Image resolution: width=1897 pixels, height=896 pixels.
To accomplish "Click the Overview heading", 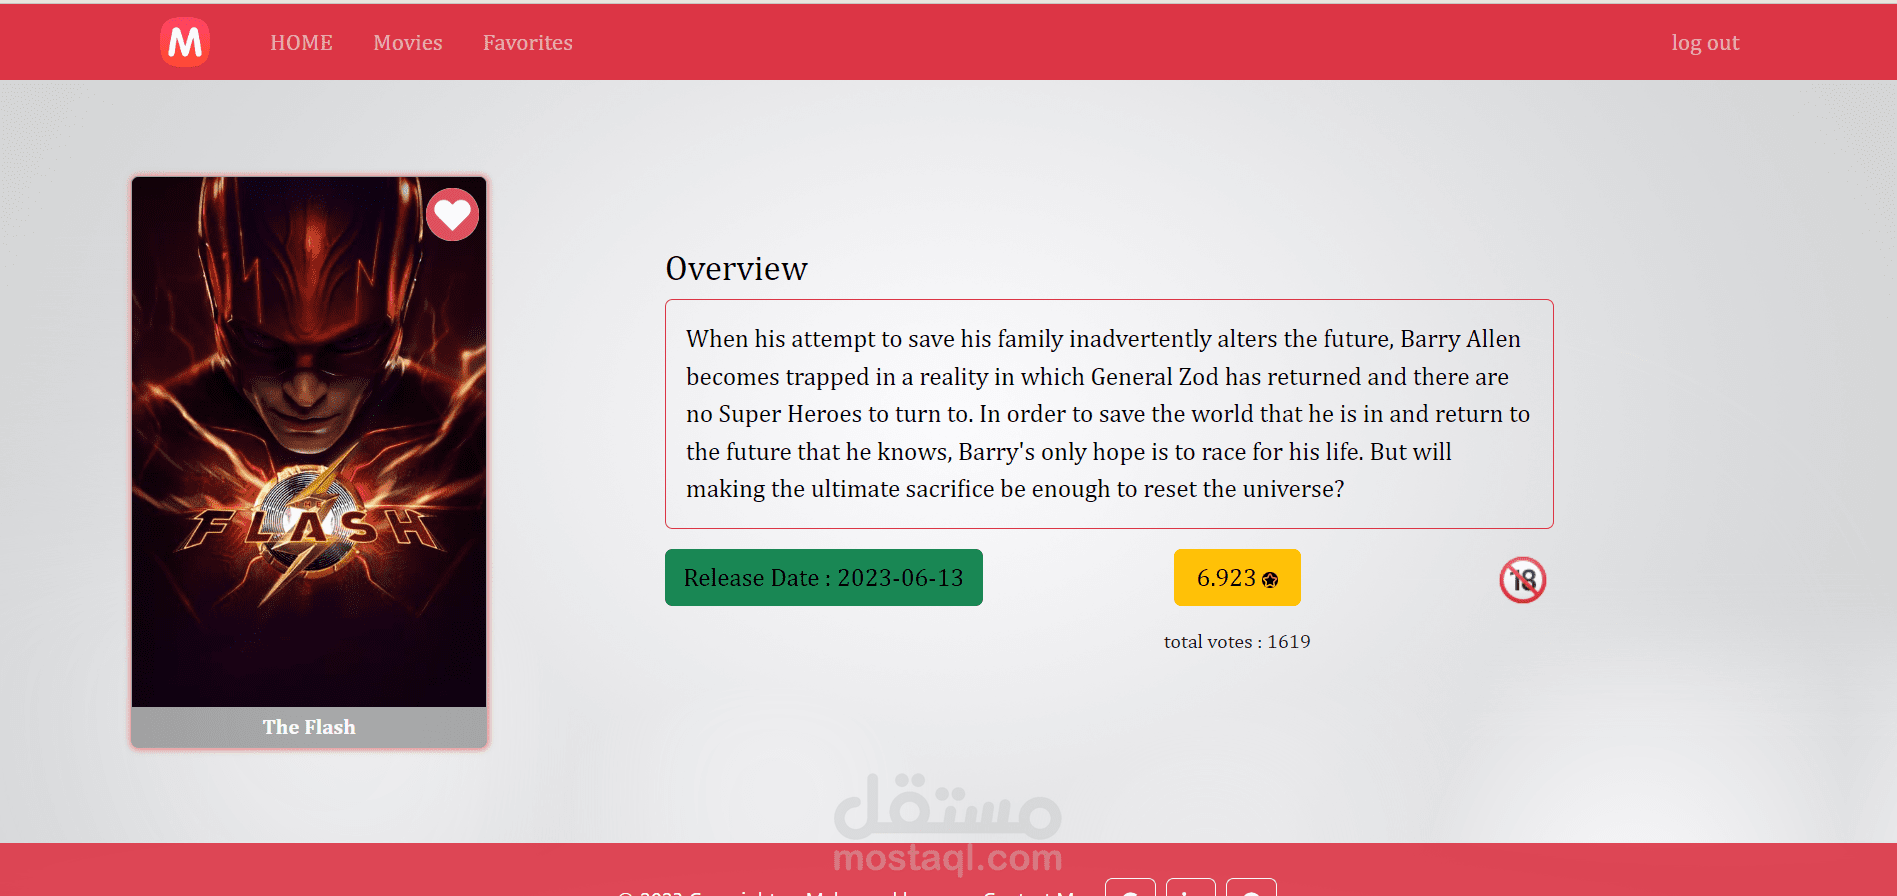I will (x=736, y=268).
